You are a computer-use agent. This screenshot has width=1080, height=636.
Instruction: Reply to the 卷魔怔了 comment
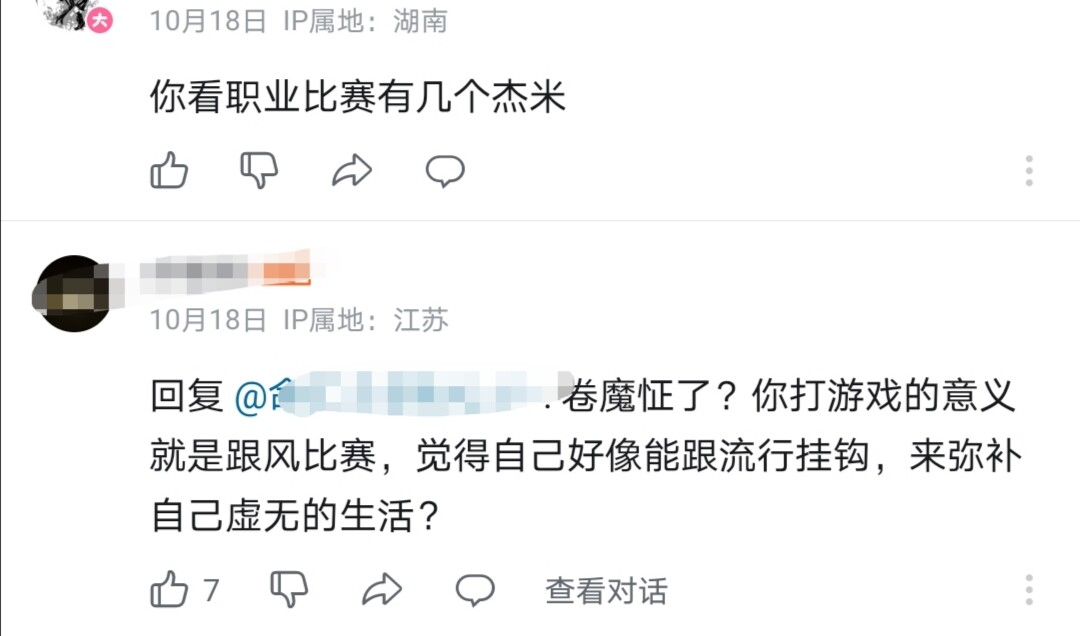475,590
